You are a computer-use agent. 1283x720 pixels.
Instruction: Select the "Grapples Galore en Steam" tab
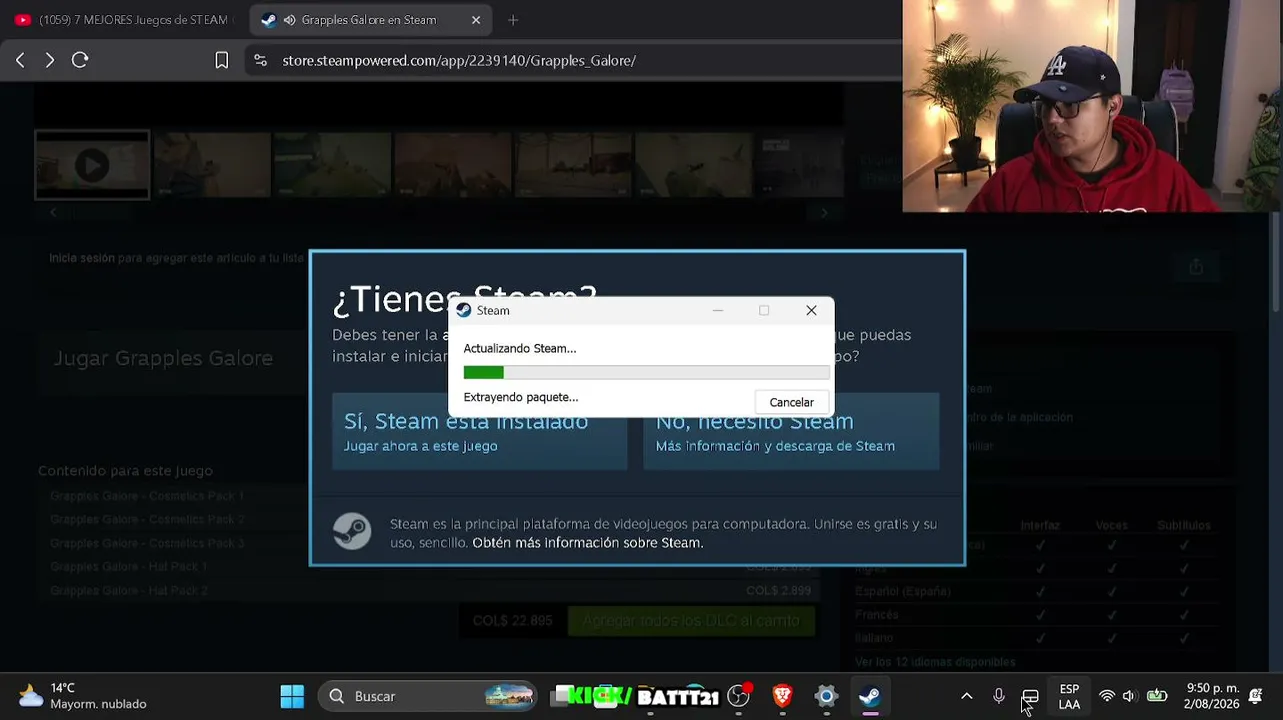click(x=372, y=20)
